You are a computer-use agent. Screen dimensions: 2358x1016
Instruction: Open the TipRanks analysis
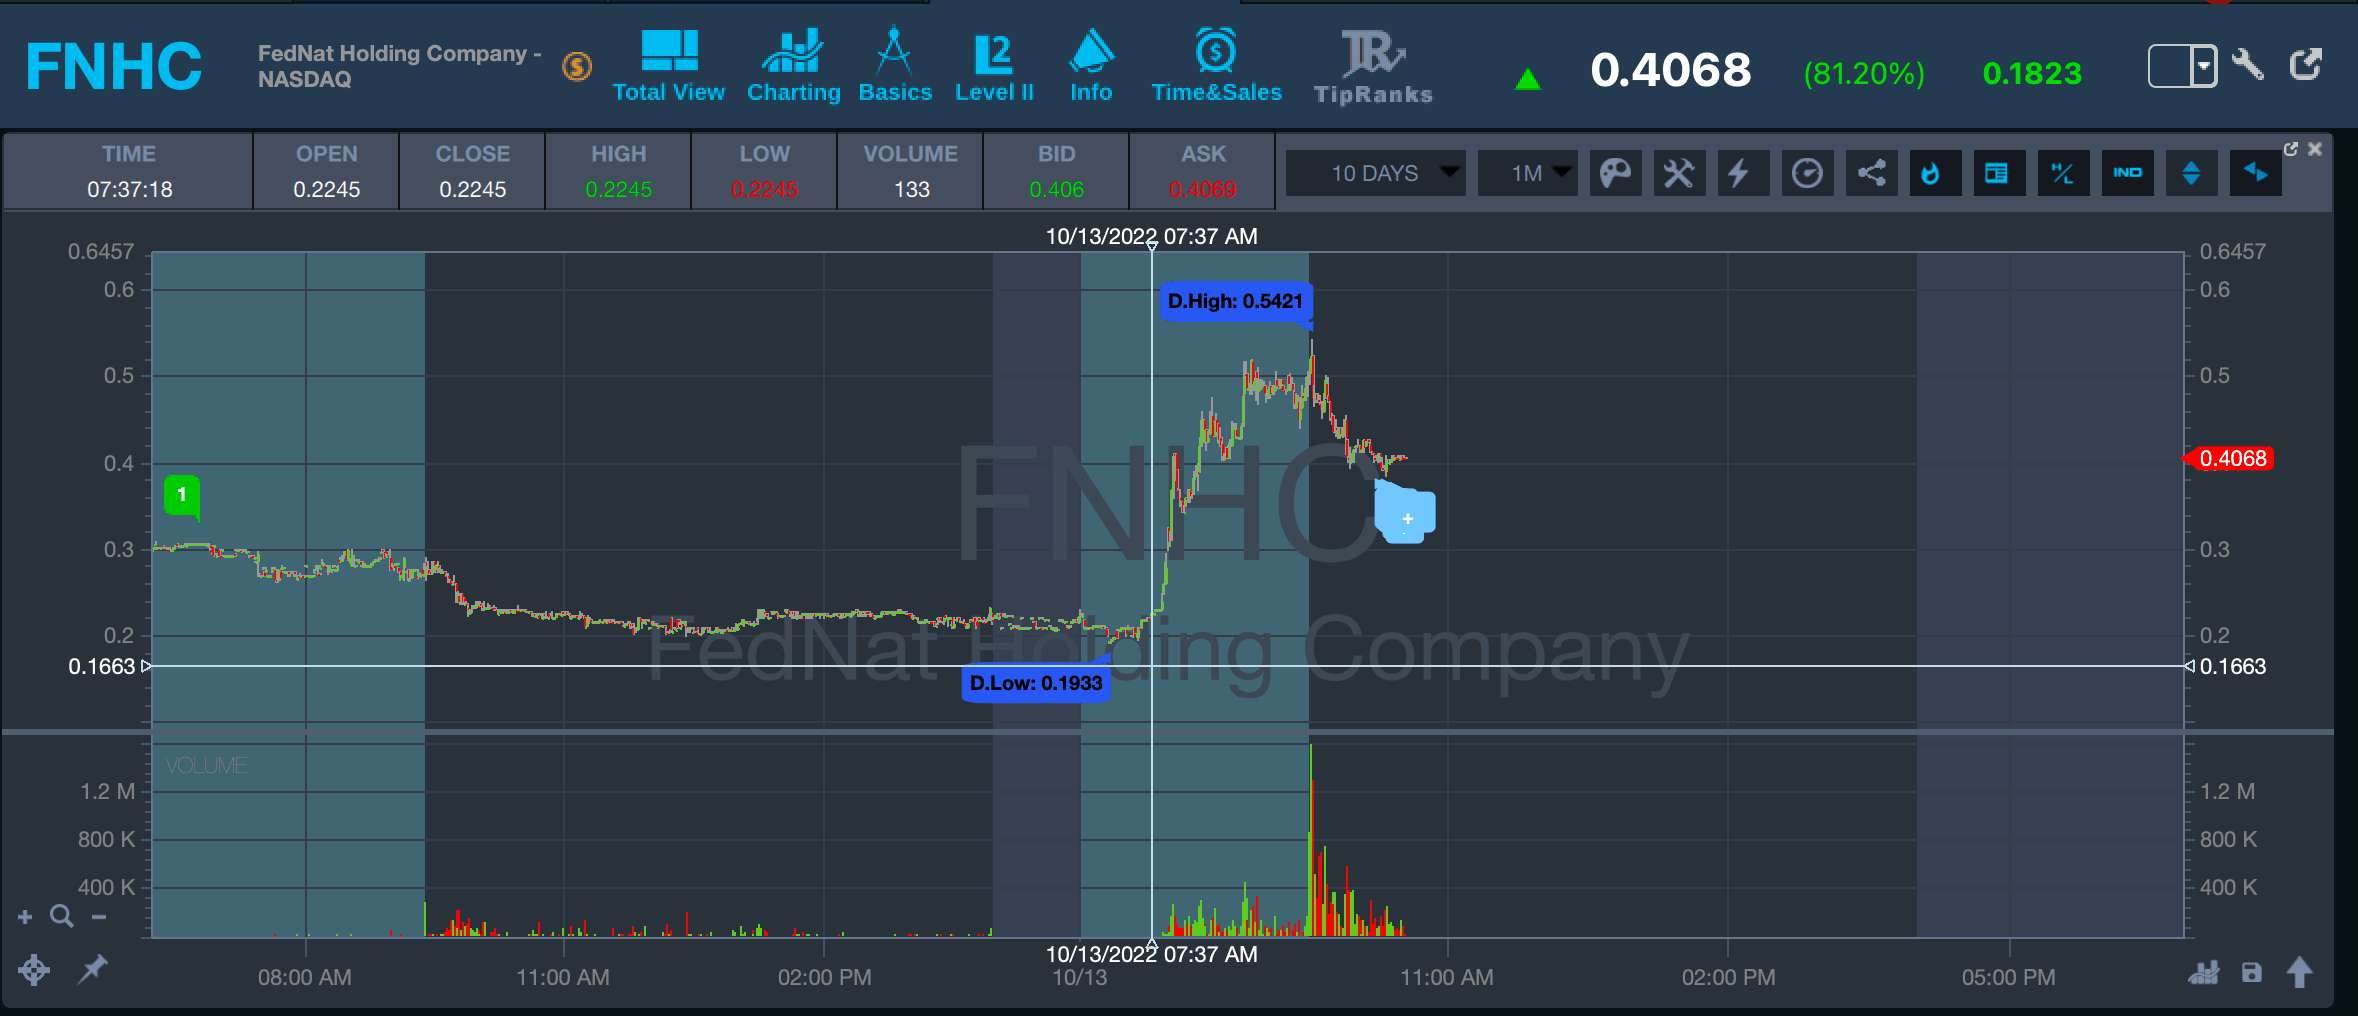[1373, 67]
